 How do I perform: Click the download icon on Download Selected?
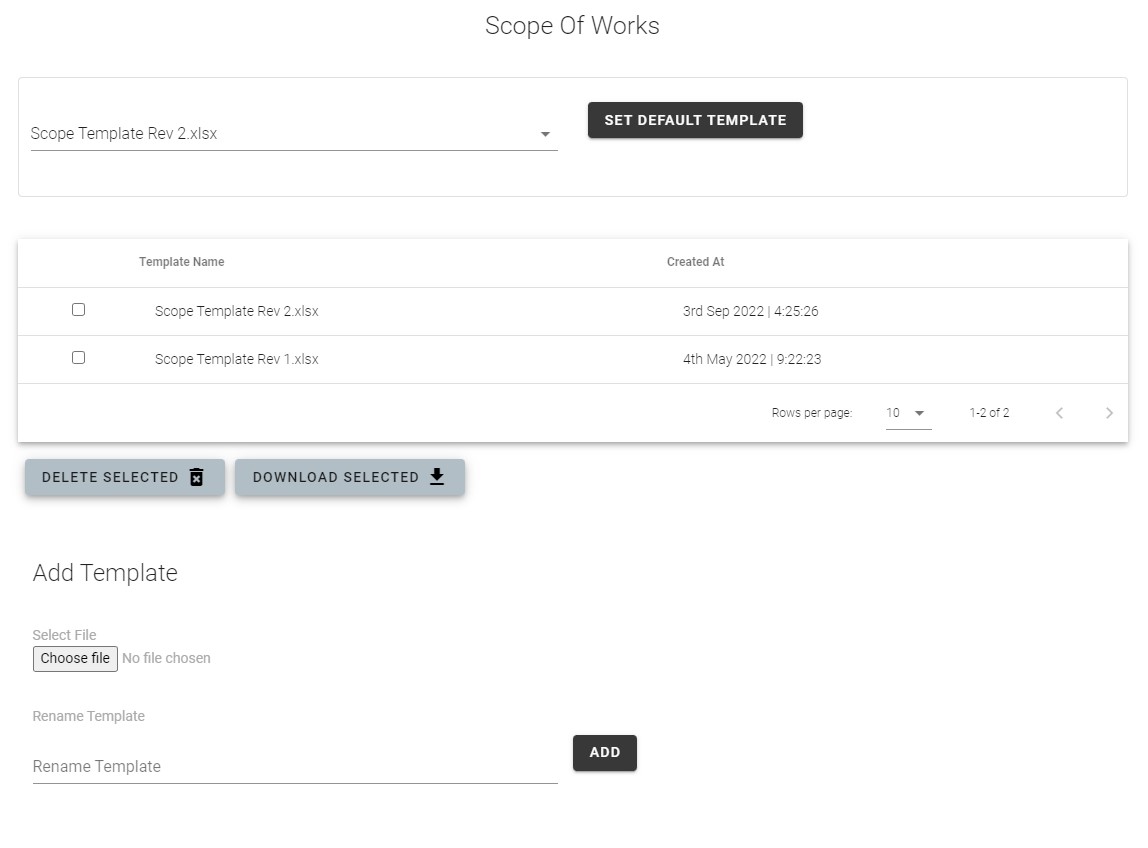click(x=436, y=477)
